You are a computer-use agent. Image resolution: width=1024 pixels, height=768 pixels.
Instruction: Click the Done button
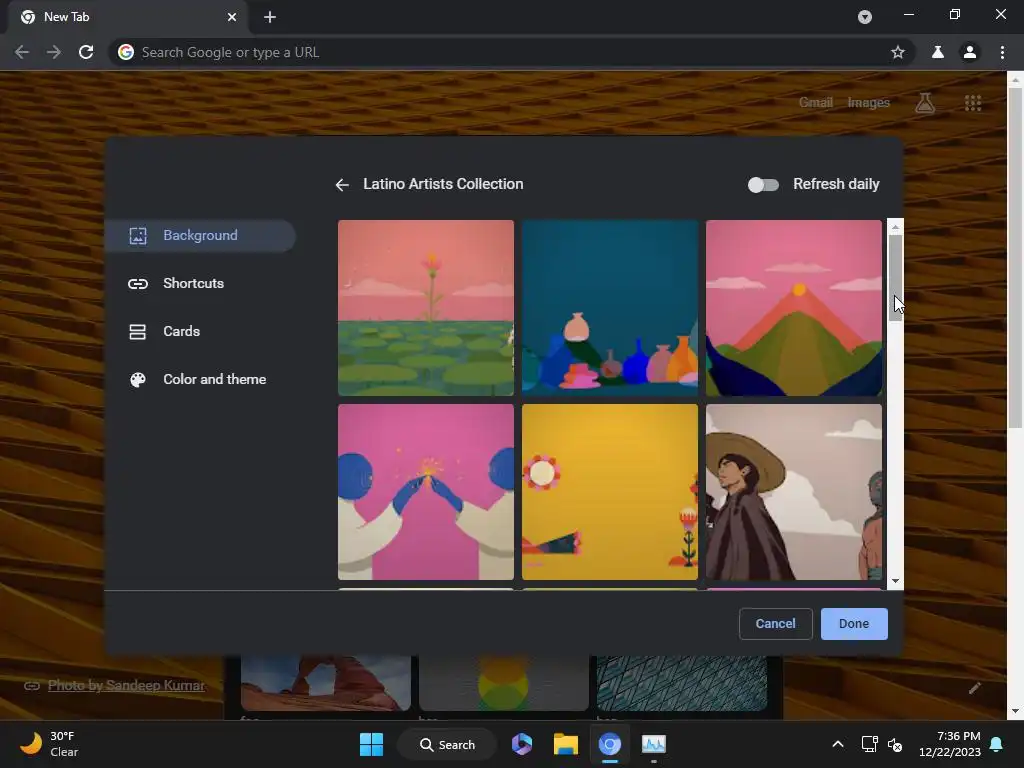point(854,624)
